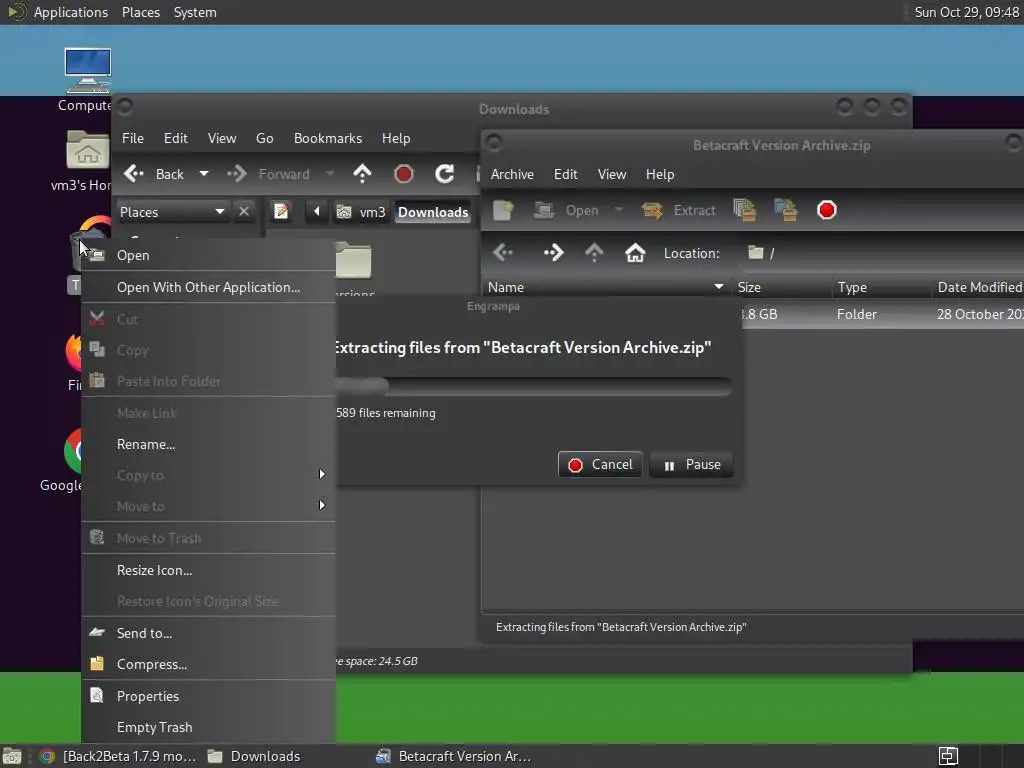
Task: Click add files to archive icon
Action: 744,210
